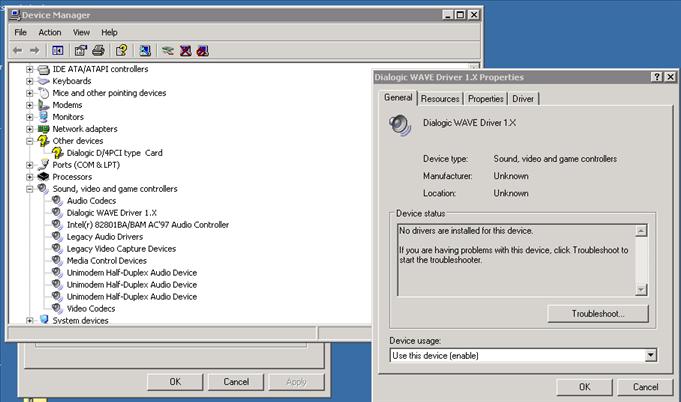This screenshot has height=402, width=681.
Task: Click the Network adapters category icon
Action: pyautogui.click(x=43, y=129)
